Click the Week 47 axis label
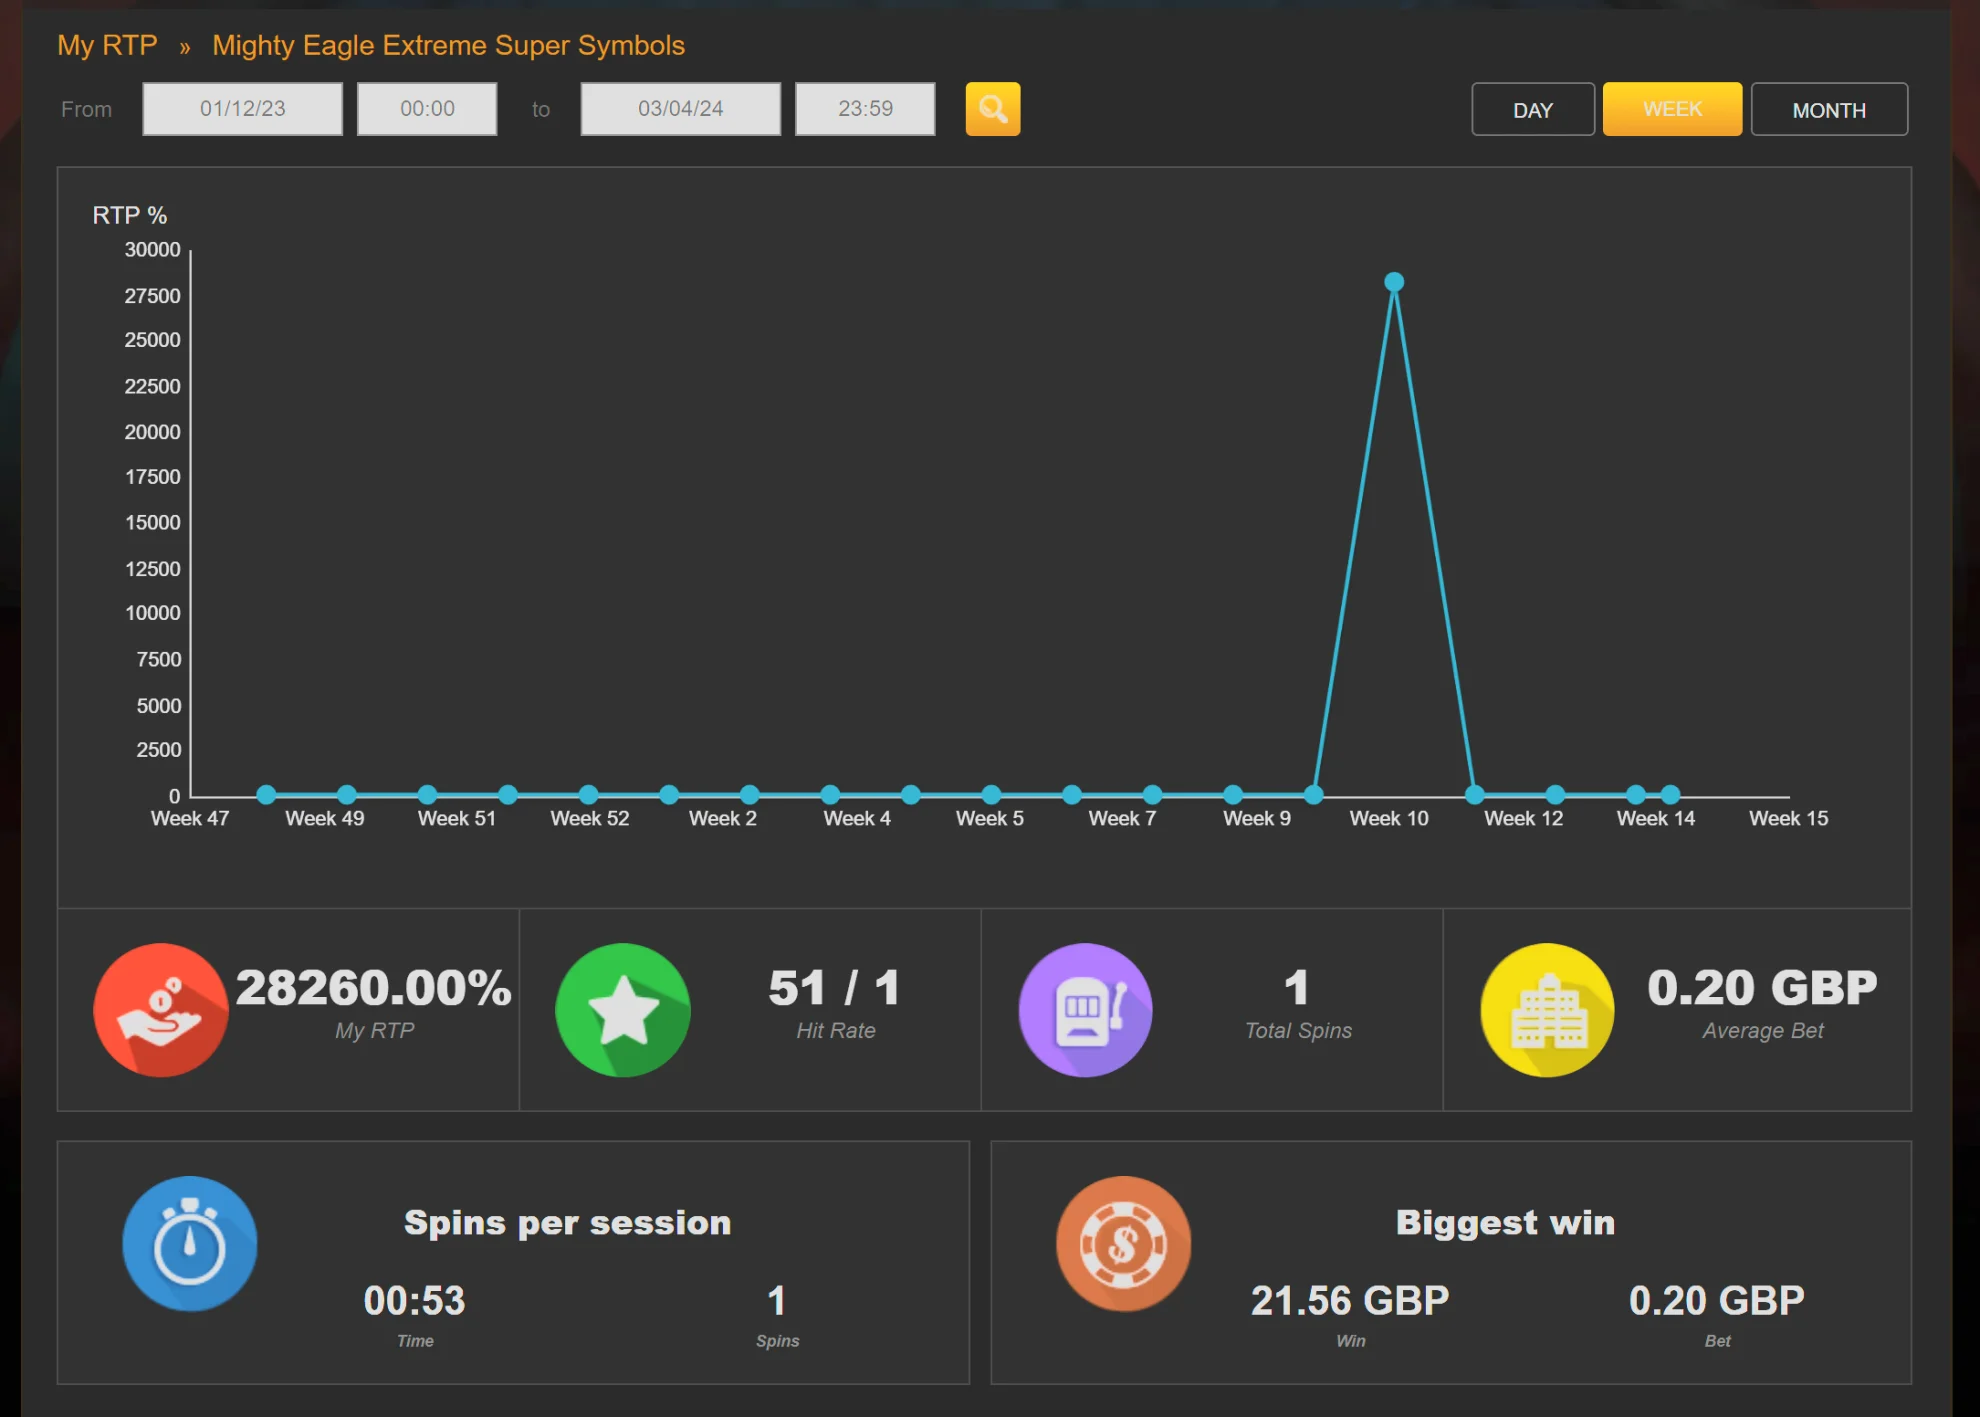1980x1417 pixels. (x=190, y=818)
